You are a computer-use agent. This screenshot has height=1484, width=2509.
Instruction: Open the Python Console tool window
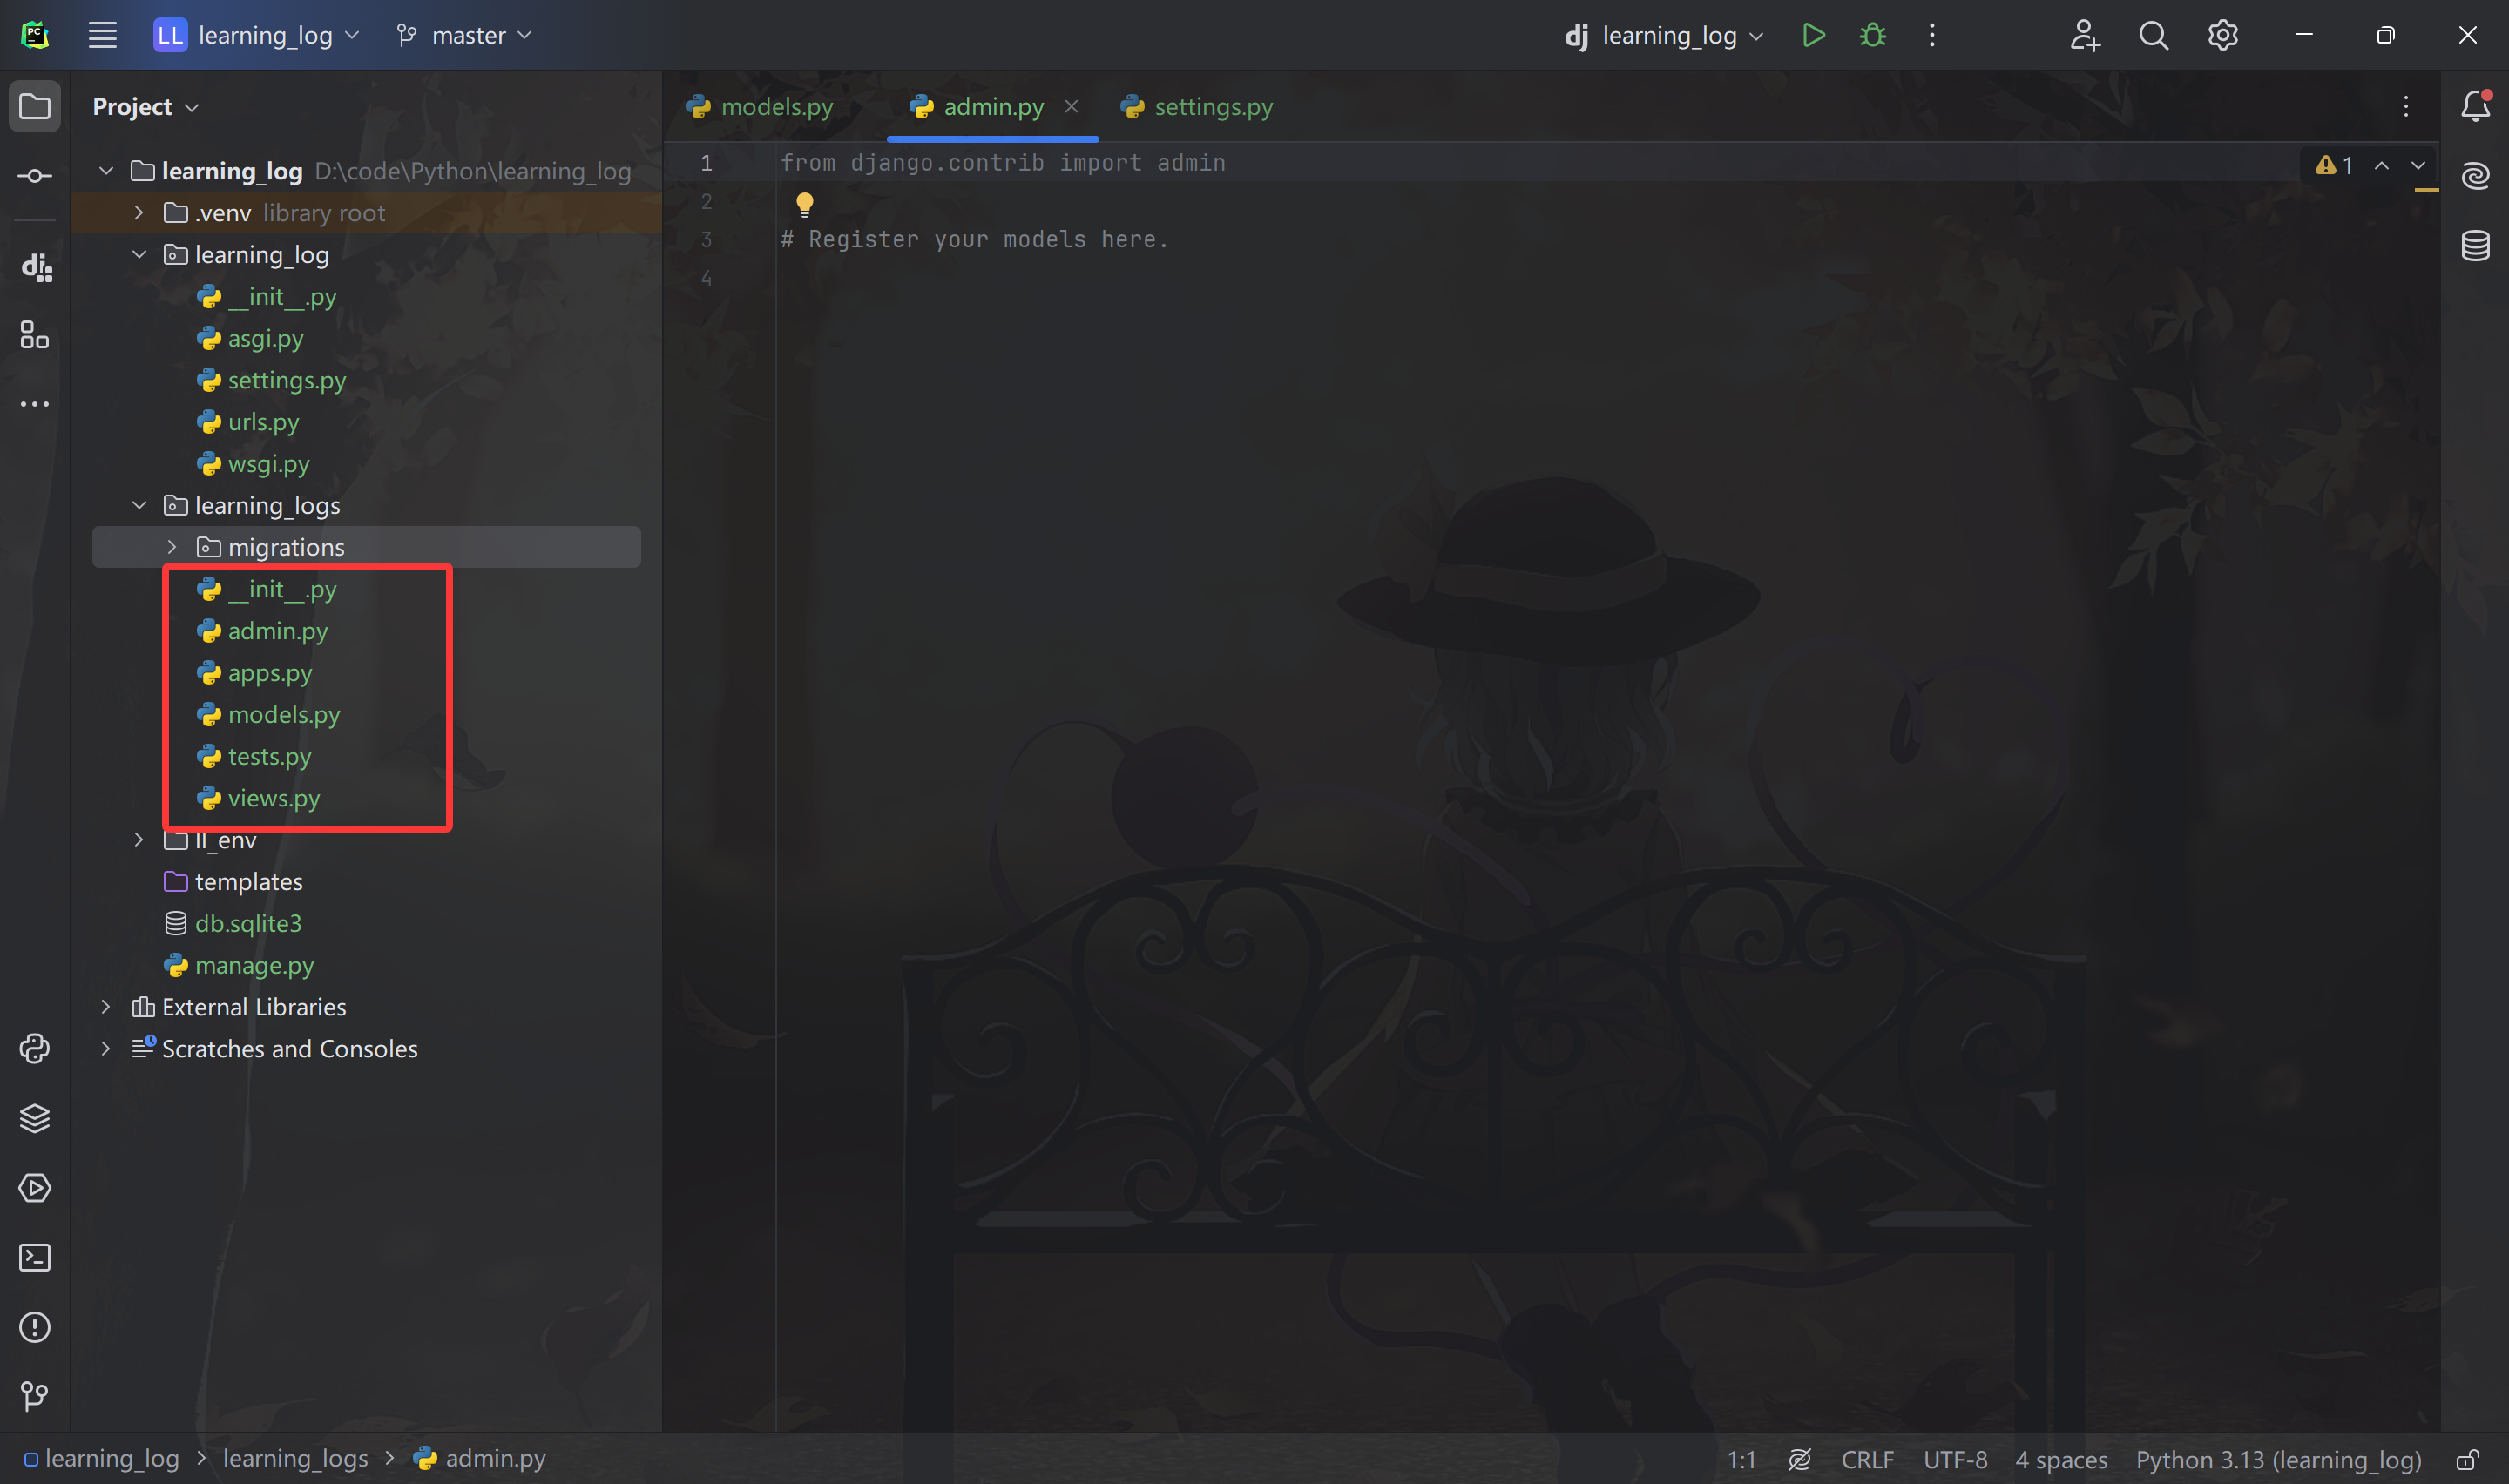tap(35, 1048)
